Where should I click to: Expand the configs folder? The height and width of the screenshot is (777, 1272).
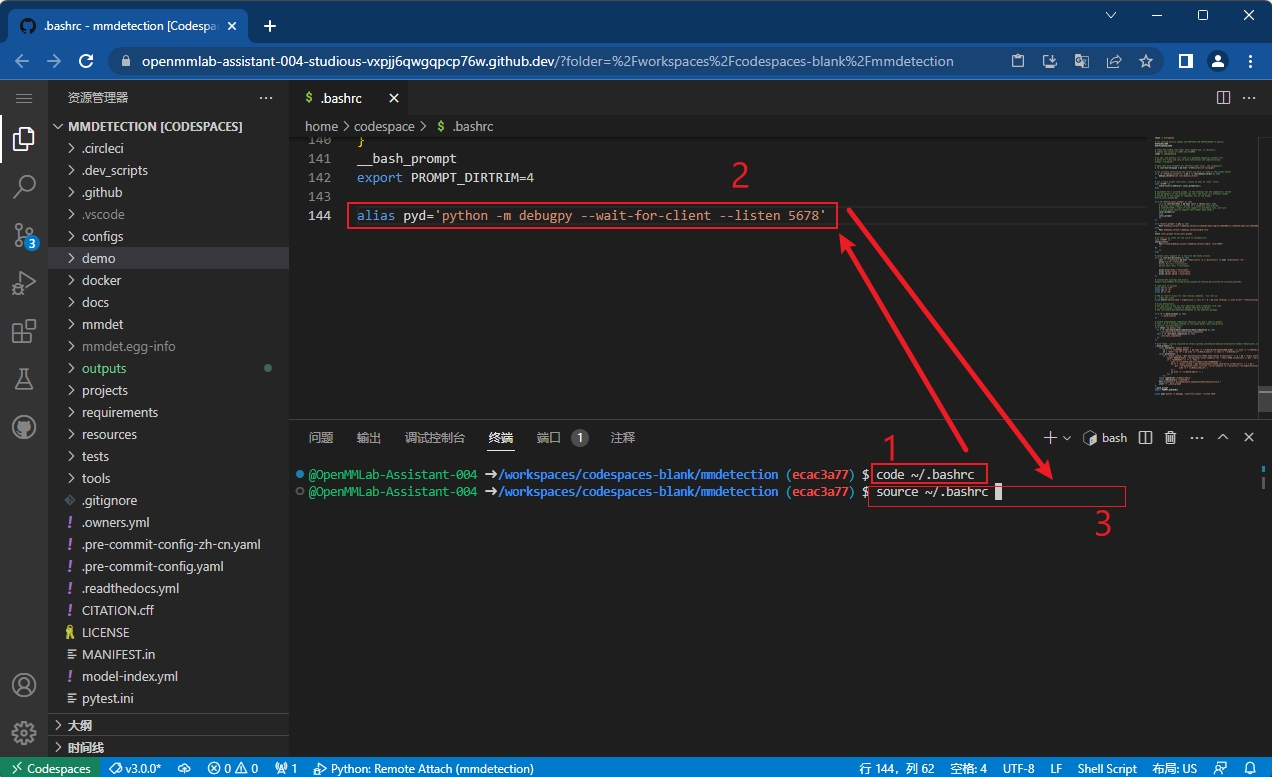pyautogui.click(x=102, y=236)
